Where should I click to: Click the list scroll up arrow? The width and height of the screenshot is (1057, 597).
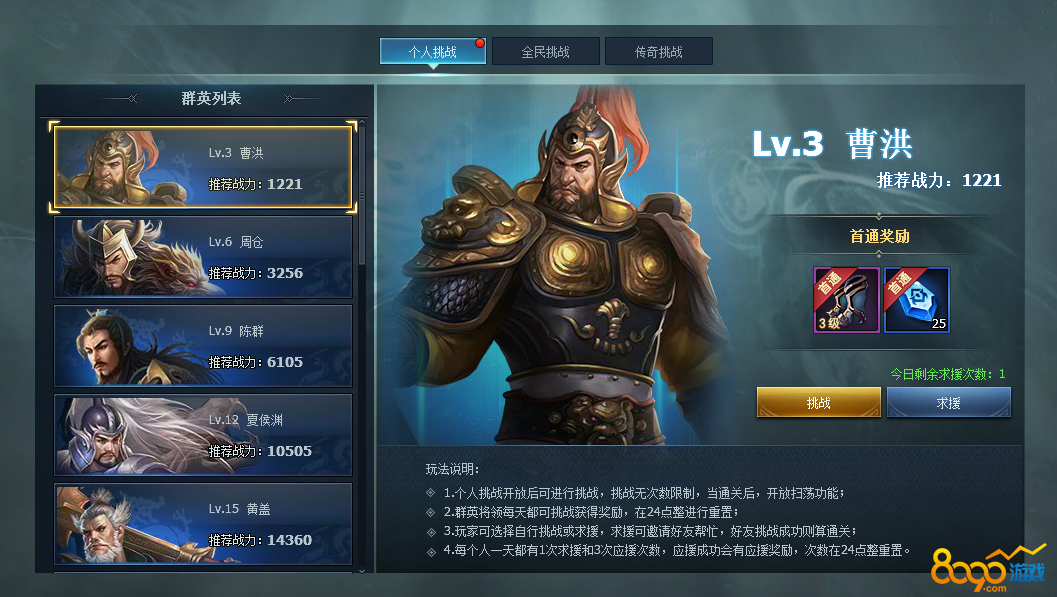coord(362,122)
